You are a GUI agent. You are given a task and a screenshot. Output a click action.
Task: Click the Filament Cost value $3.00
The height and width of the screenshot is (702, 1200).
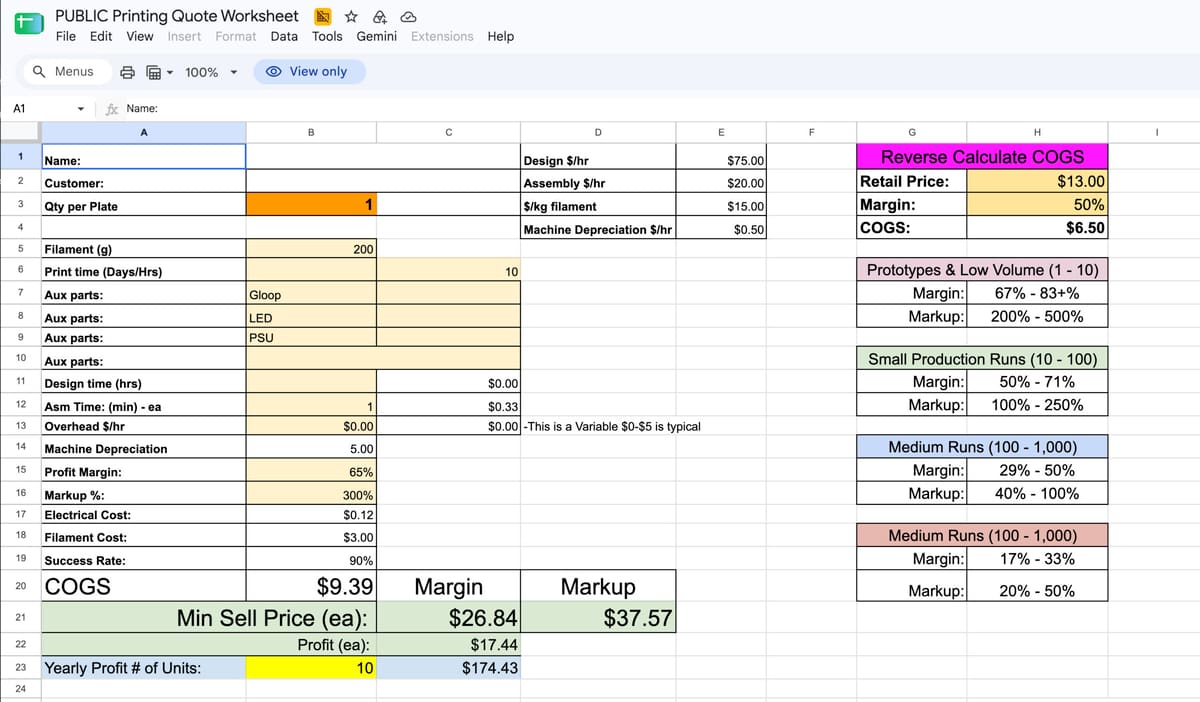(x=311, y=537)
